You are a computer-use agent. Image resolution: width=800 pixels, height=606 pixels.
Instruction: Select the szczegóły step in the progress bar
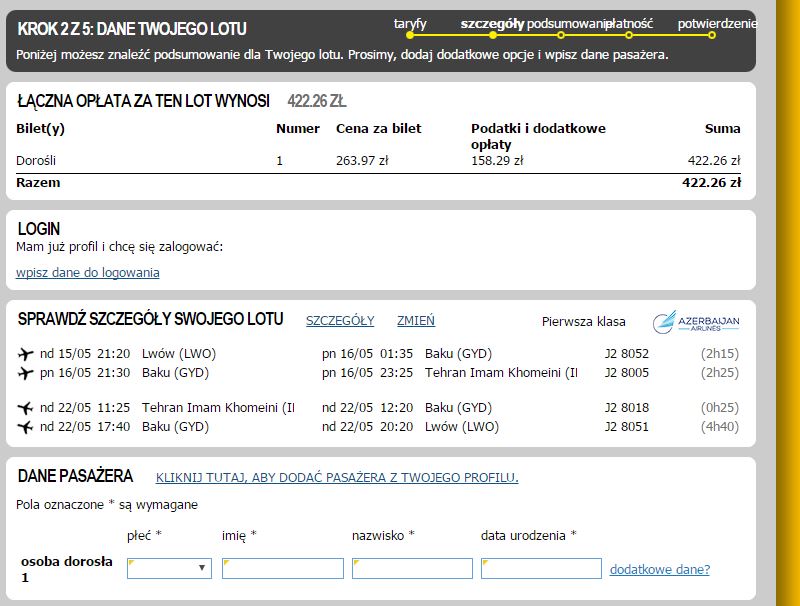492,23
